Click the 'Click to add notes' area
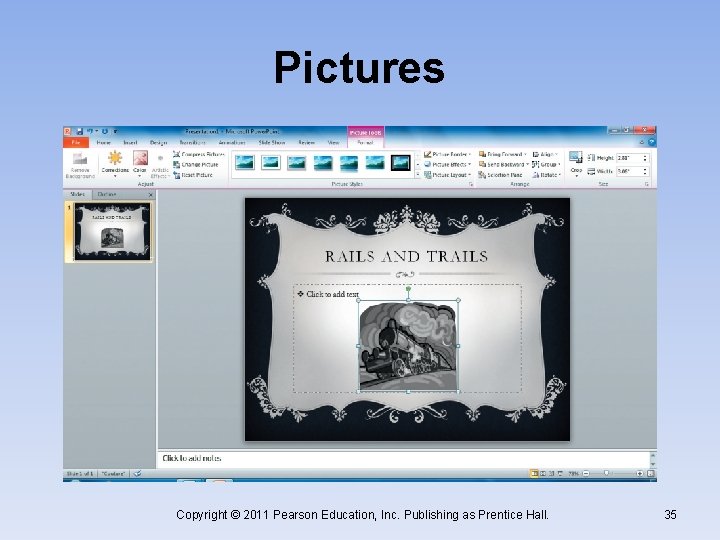Screen dimensions: 720x540 pos(404,458)
